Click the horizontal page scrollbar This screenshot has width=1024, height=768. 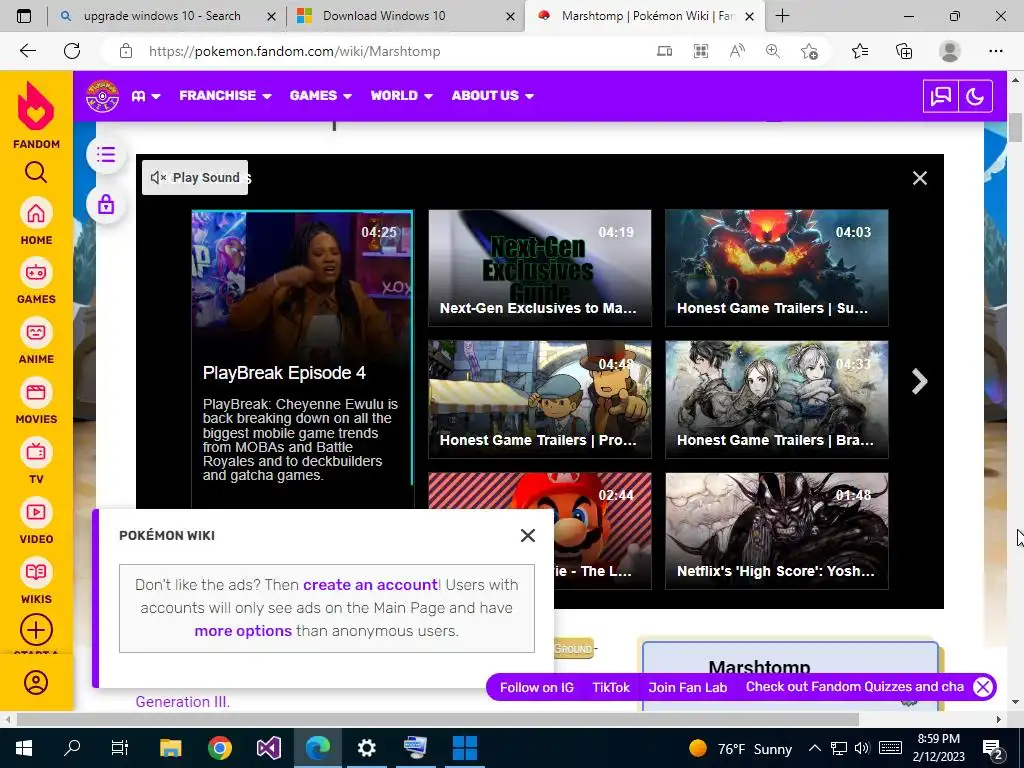click(x=438, y=720)
